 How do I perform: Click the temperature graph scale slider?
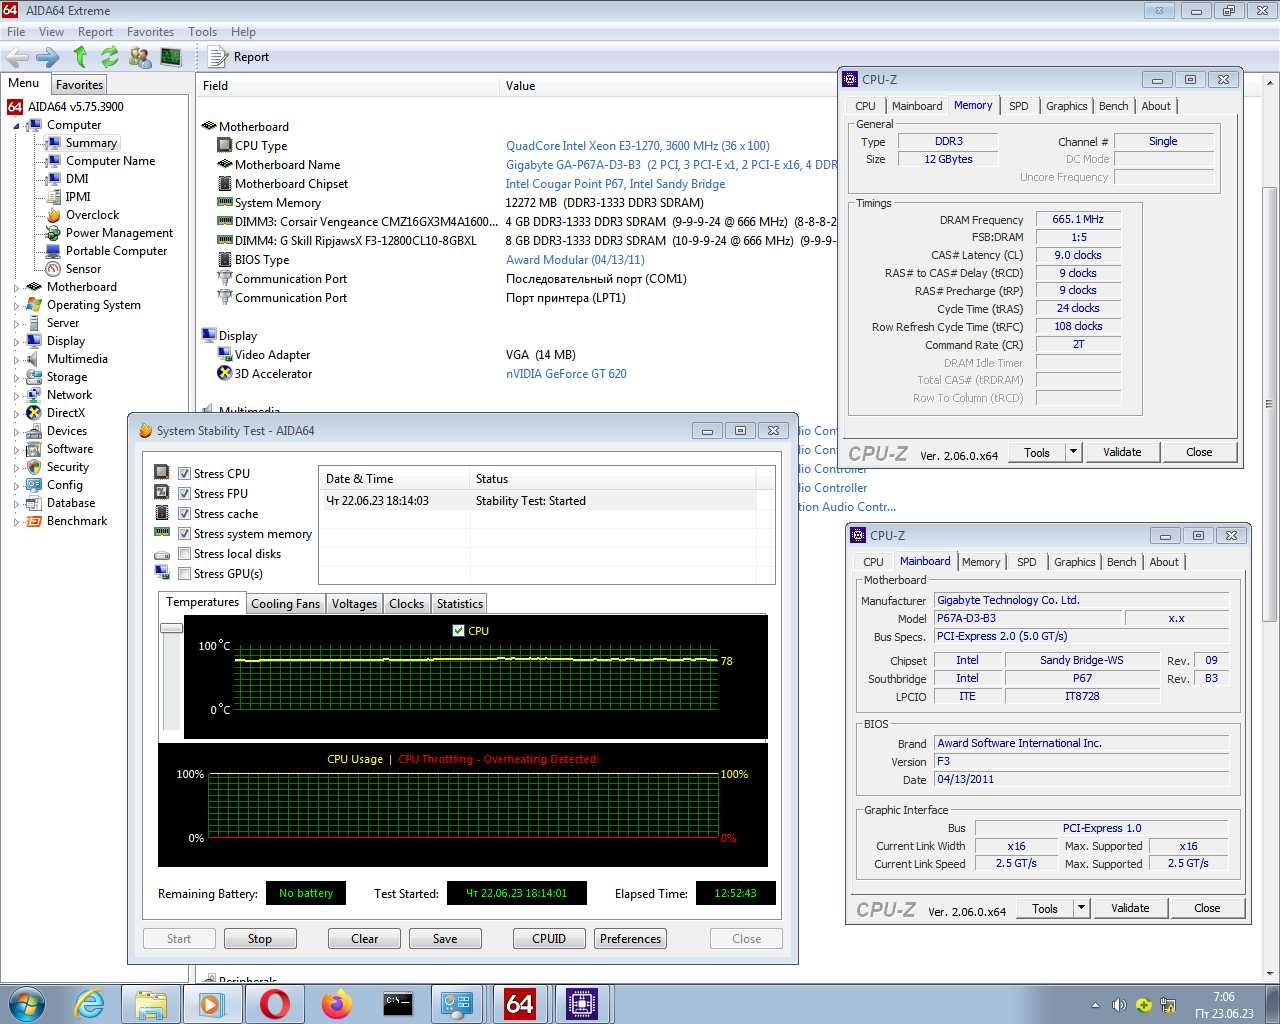171,628
